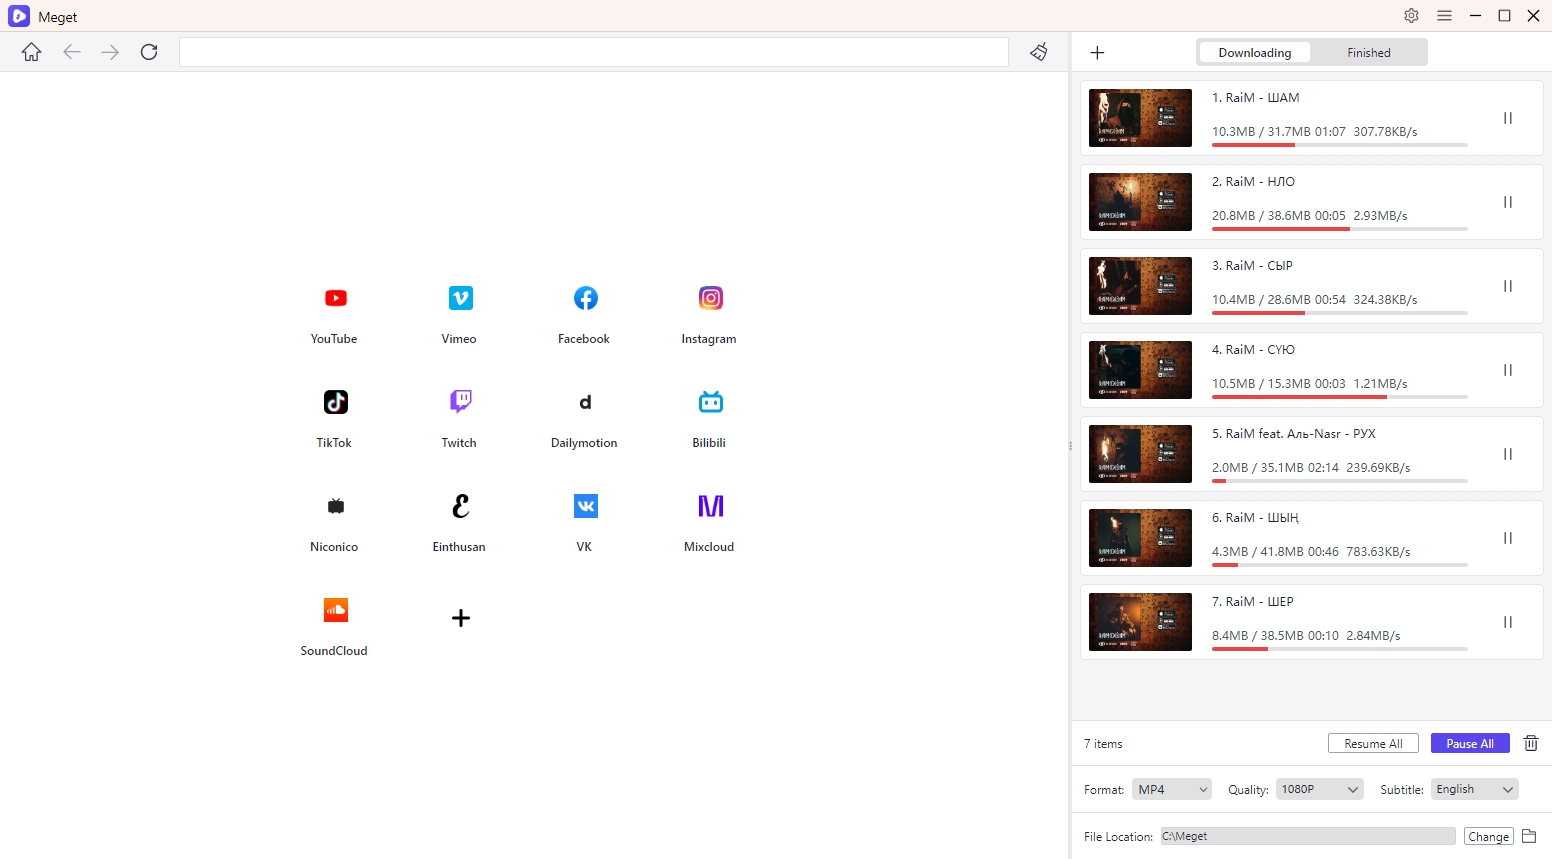This screenshot has width=1552, height=859.
Task: Click the File Location path field
Action: point(1308,836)
